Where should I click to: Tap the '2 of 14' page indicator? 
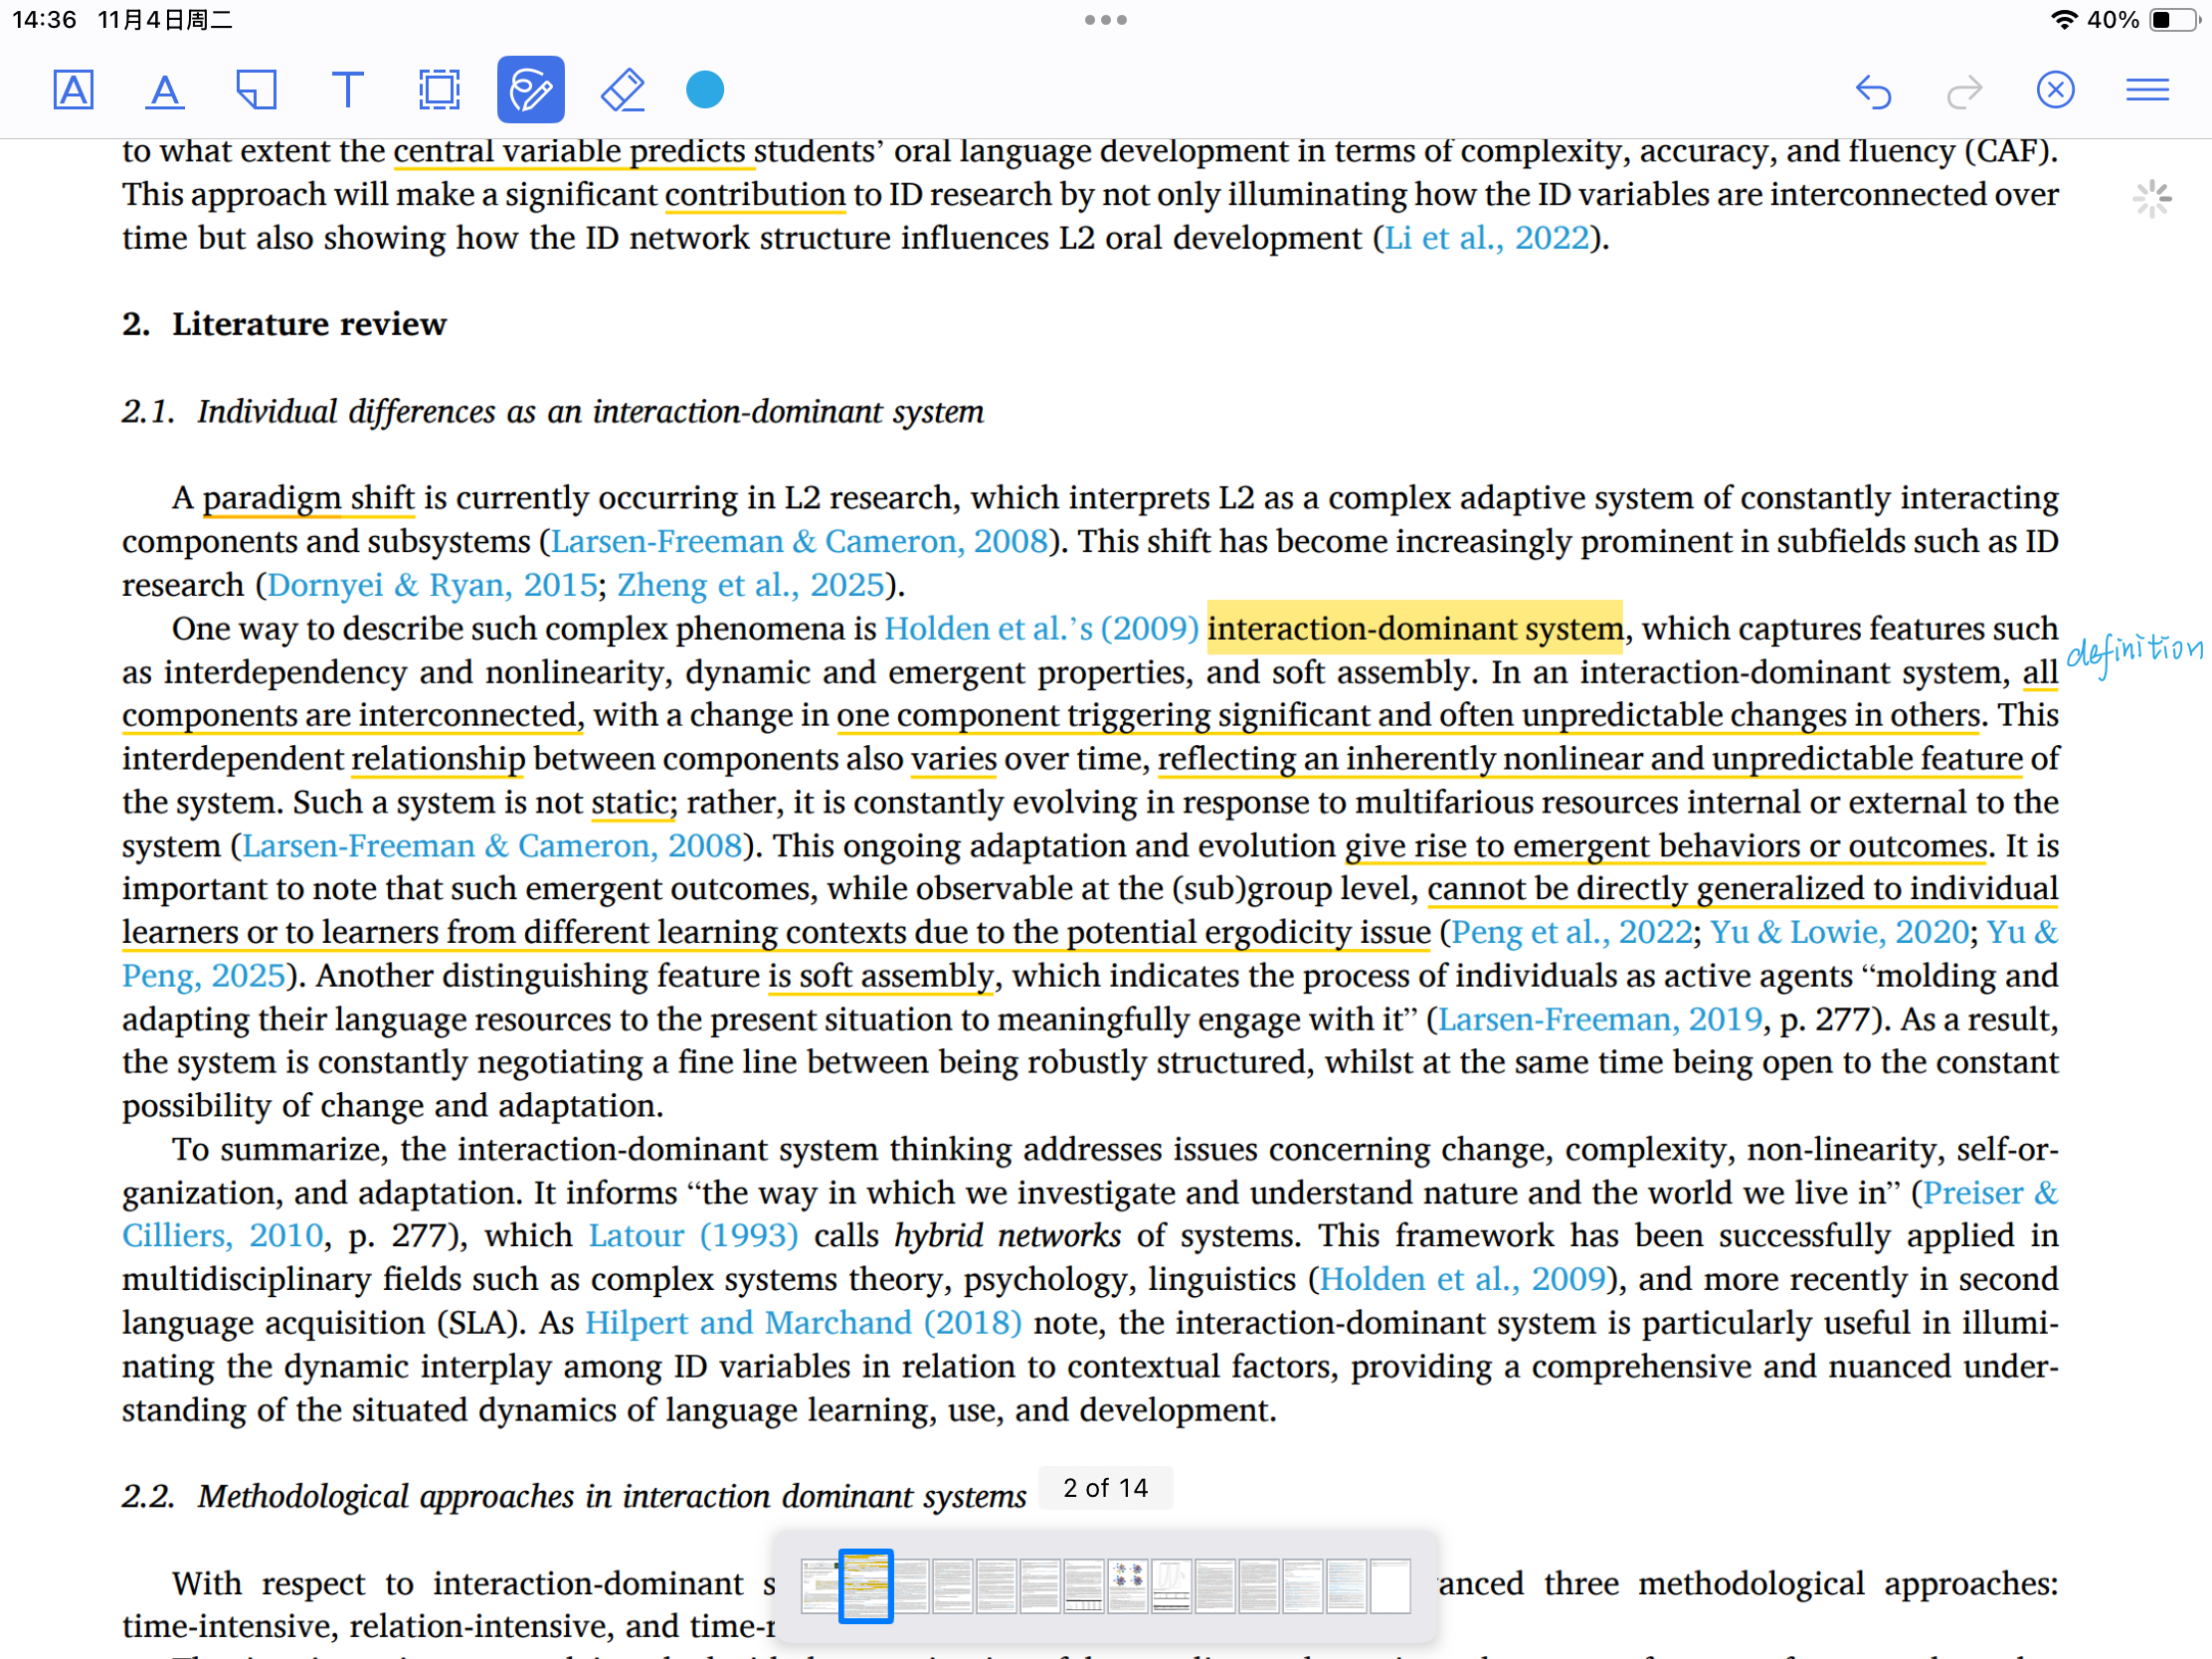(x=1105, y=1488)
